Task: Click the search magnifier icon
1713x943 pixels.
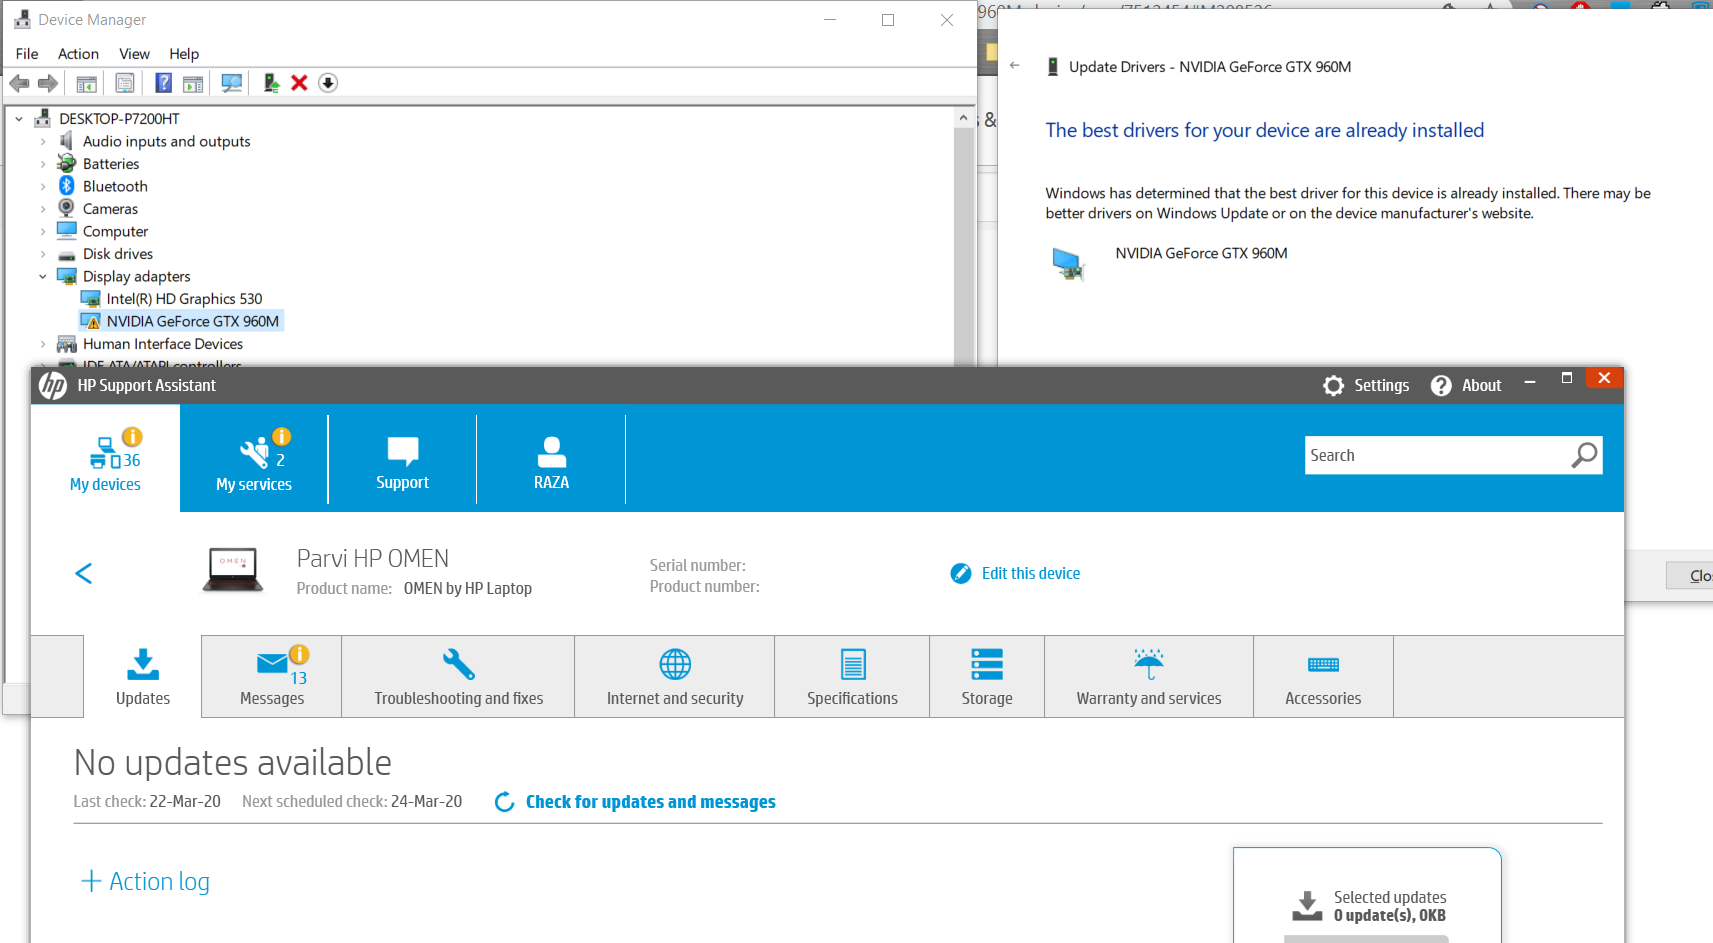Action: 1584,455
